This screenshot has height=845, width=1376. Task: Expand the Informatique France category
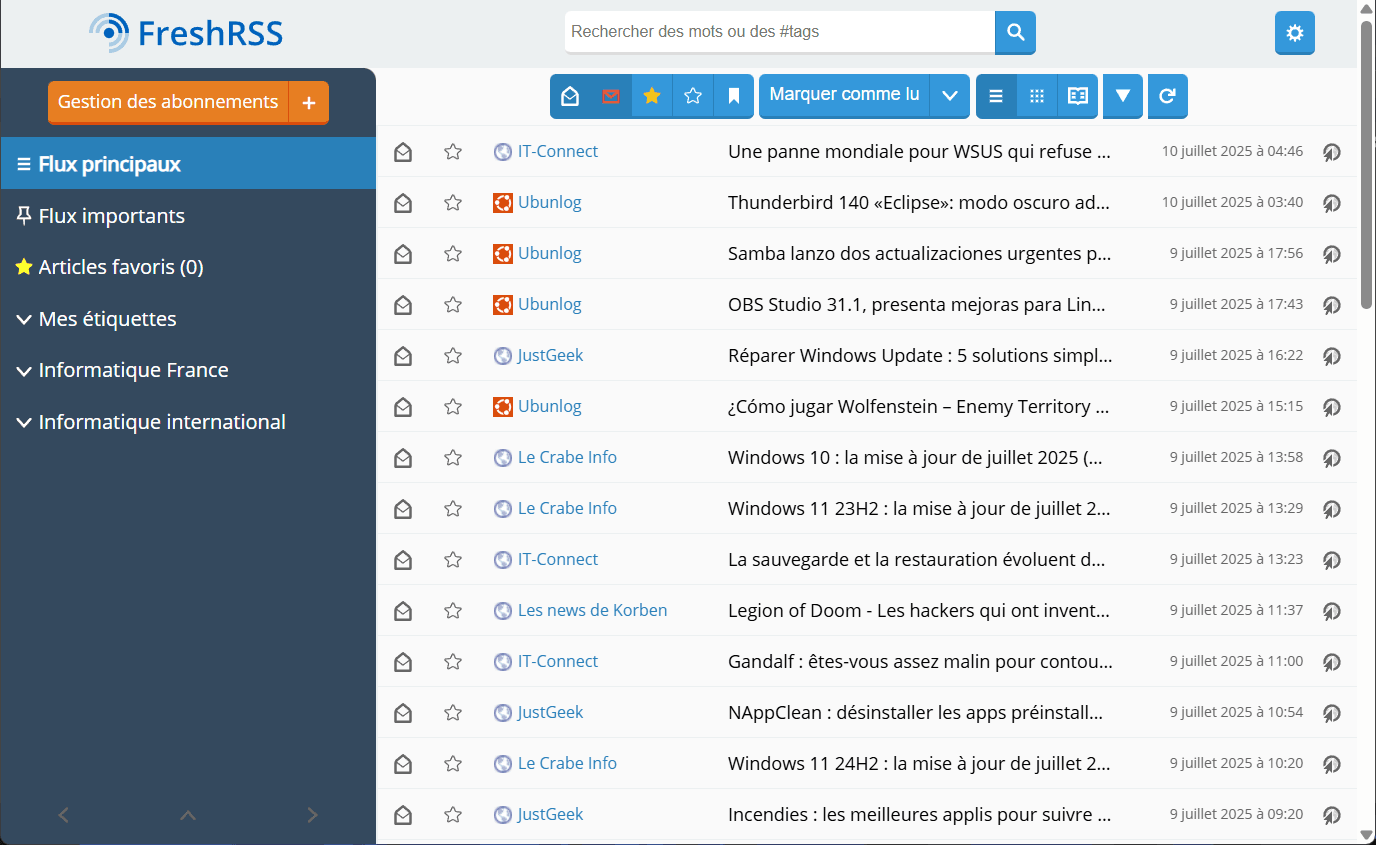25,371
